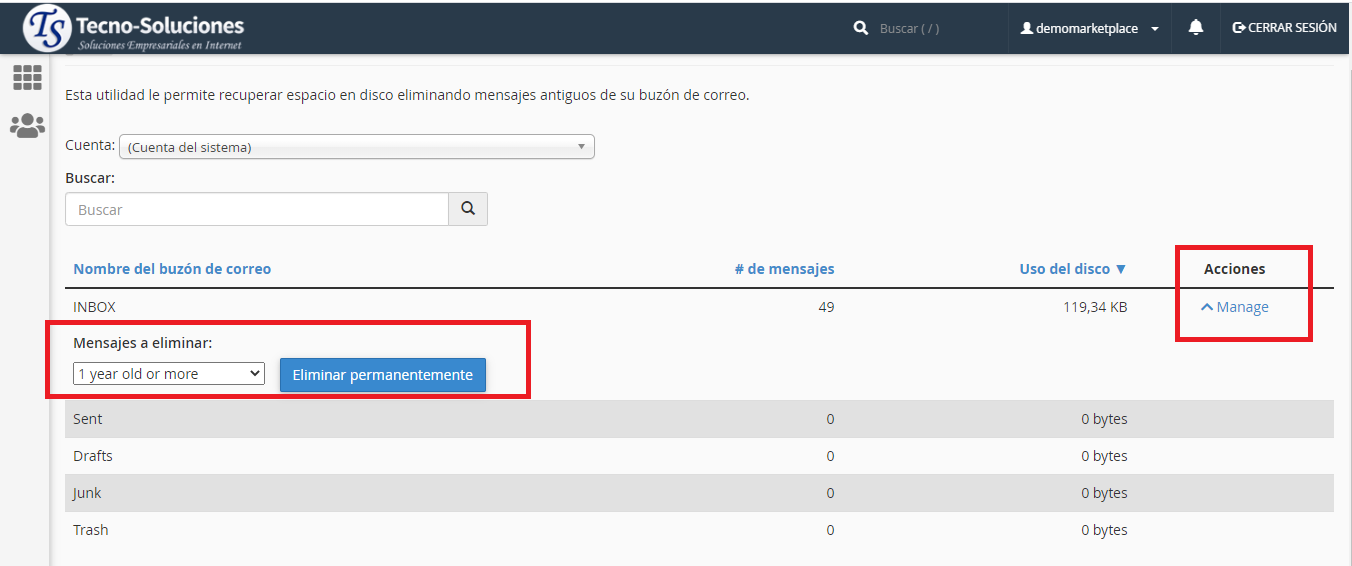
Task: Open the '1 year old or more' dropdown
Action: [x=169, y=374]
